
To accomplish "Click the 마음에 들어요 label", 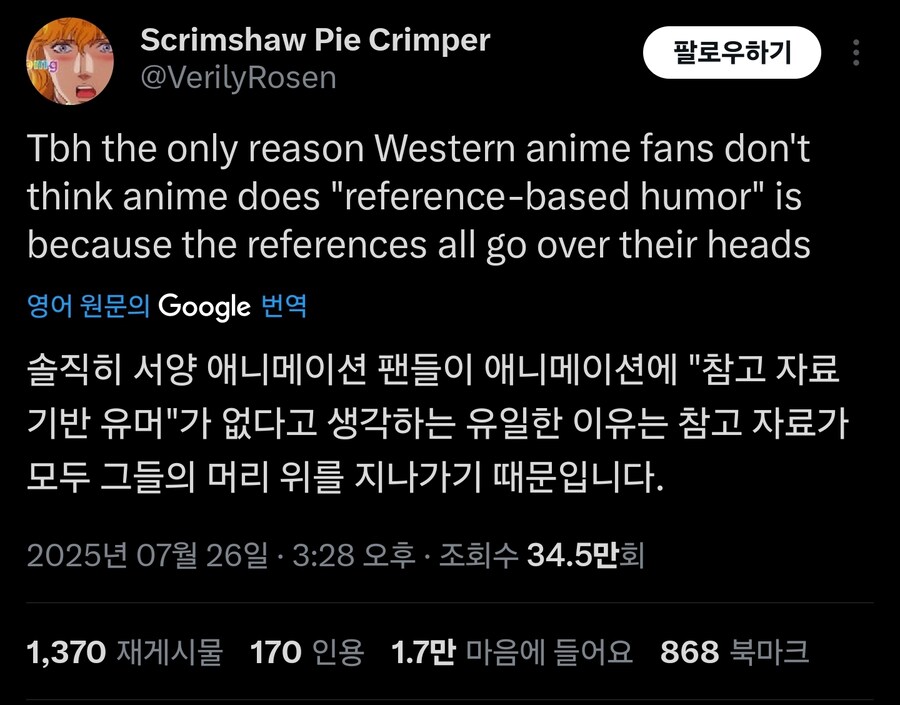I will coord(549,652).
